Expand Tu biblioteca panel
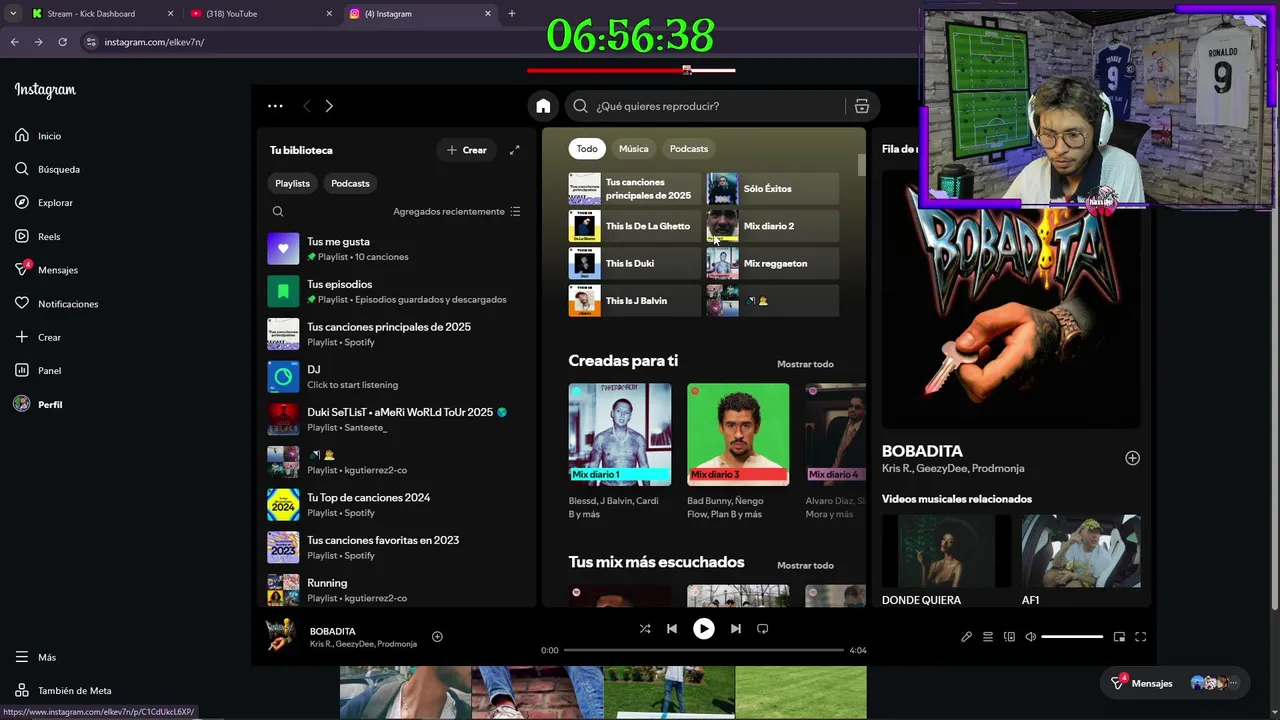Image resolution: width=1280 pixels, height=720 pixels. click(x=514, y=150)
